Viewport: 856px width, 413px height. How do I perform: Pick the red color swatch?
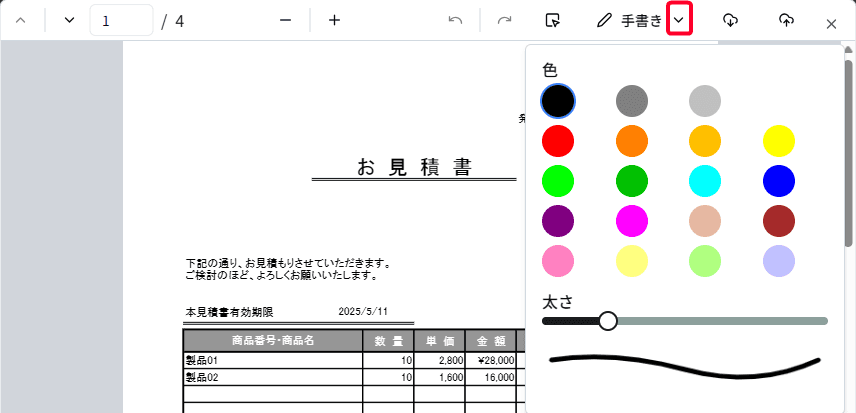click(x=558, y=141)
